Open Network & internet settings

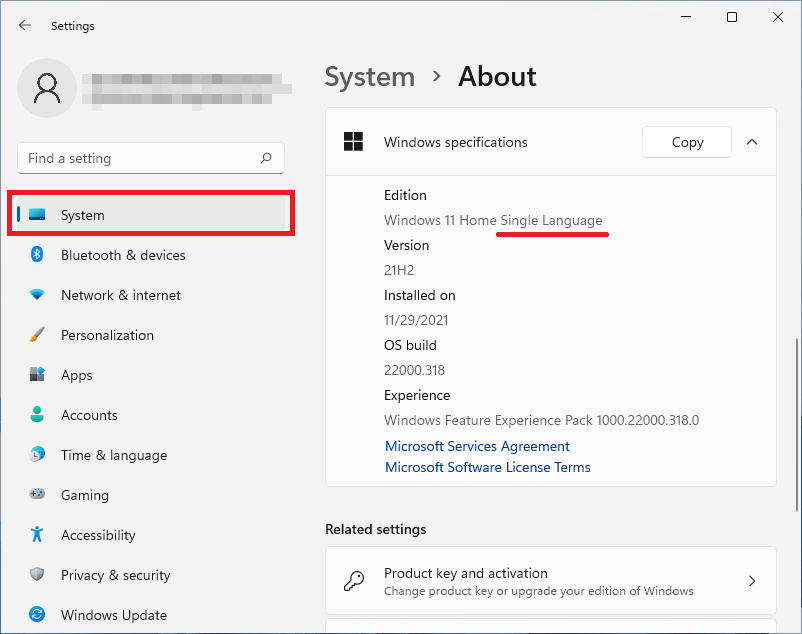coord(151,295)
